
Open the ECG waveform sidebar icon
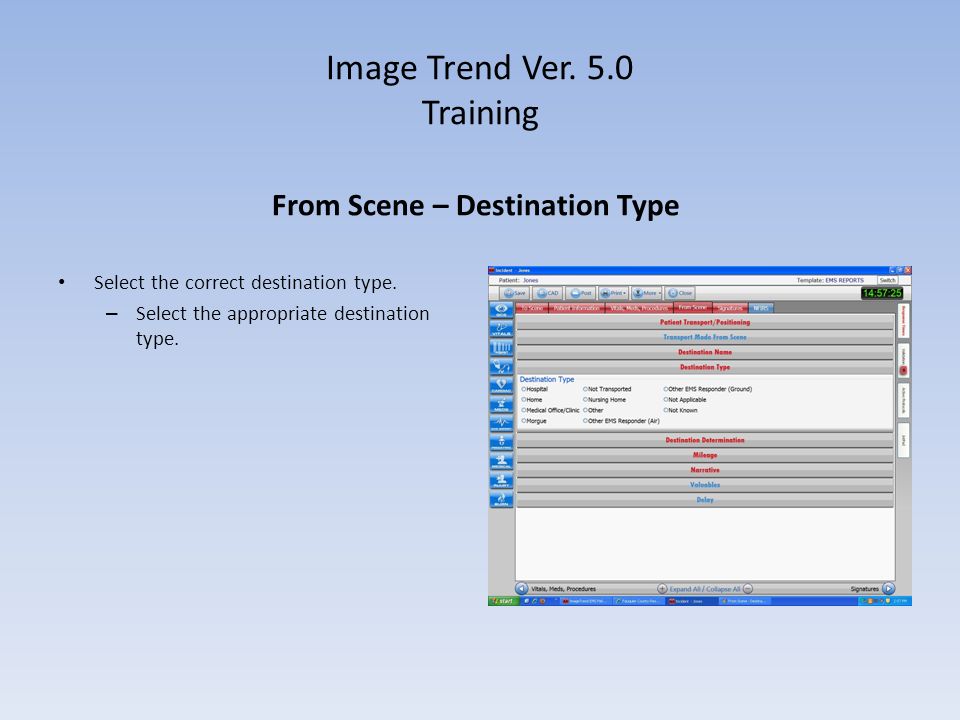click(x=501, y=423)
